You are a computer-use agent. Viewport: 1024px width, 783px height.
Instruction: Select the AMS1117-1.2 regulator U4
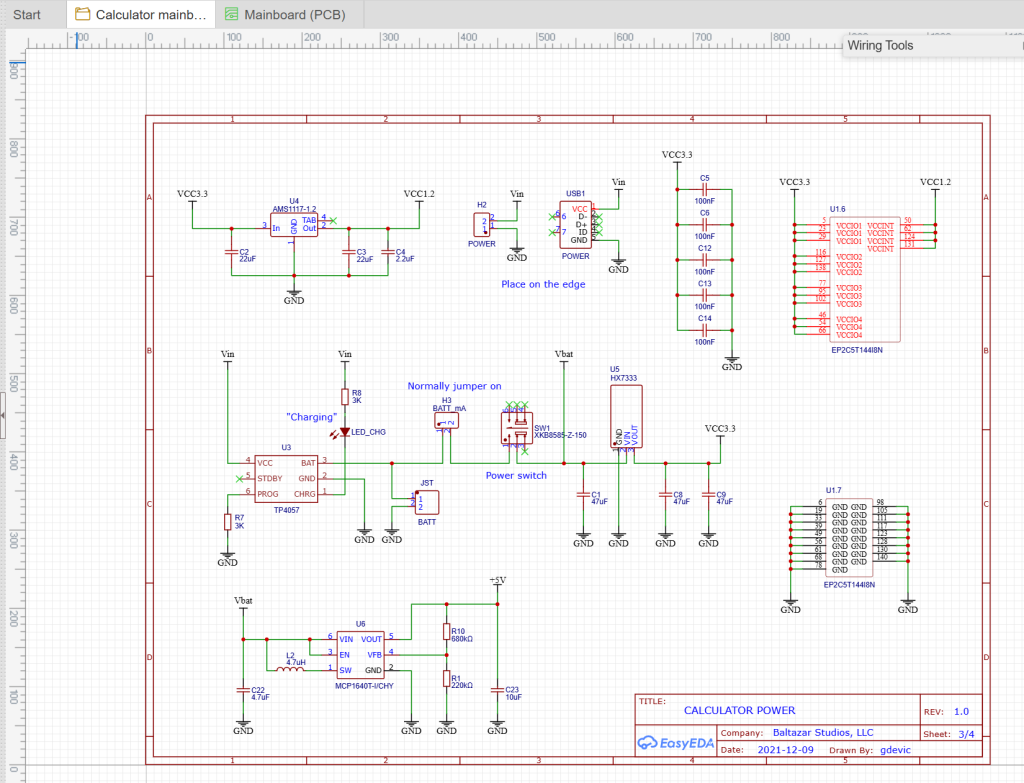pos(292,224)
